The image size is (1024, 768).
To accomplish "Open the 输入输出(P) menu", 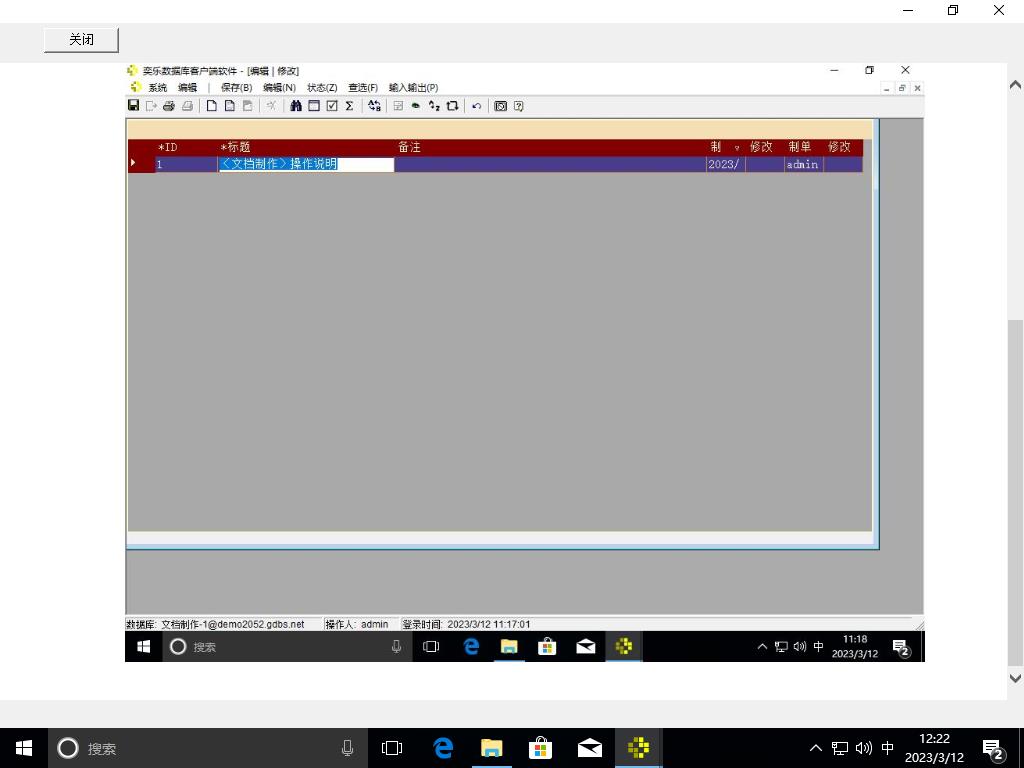I will (413, 88).
